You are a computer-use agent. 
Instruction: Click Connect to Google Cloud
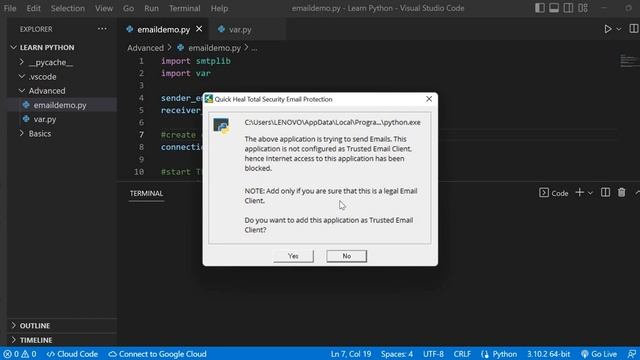pos(158,354)
